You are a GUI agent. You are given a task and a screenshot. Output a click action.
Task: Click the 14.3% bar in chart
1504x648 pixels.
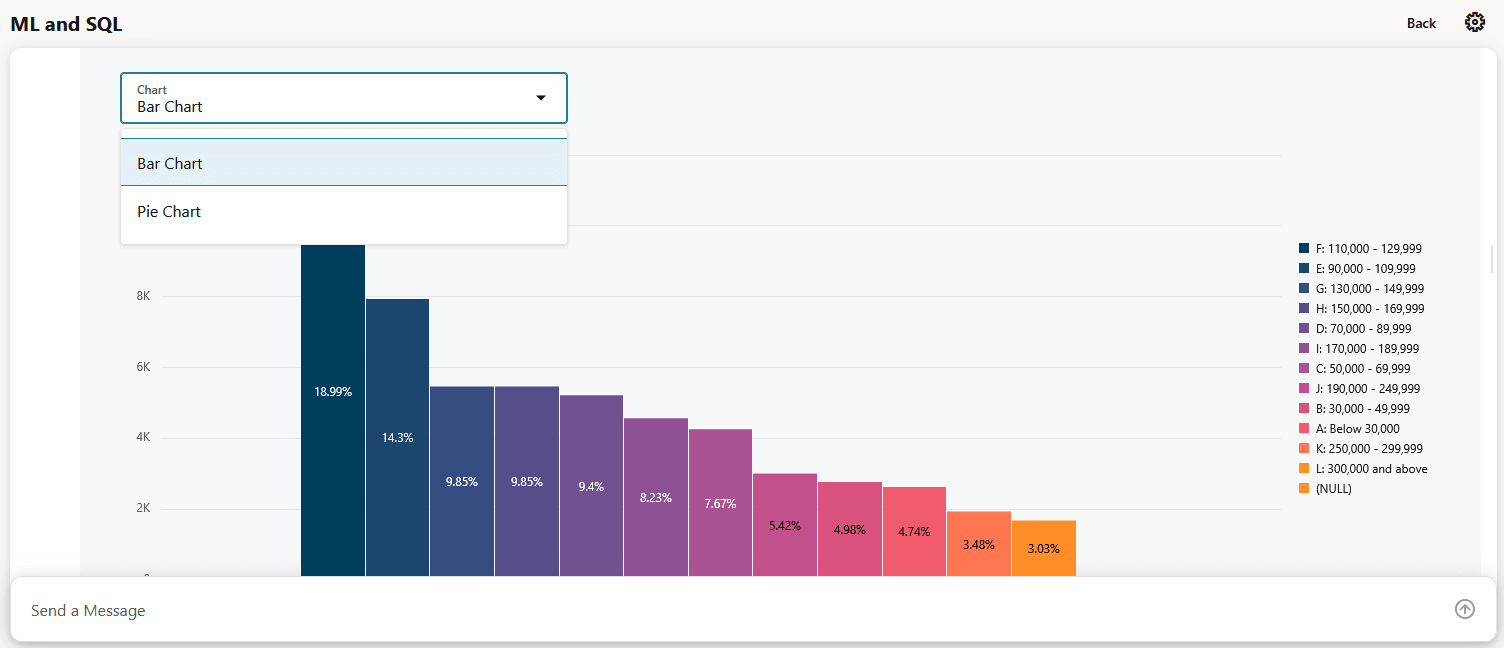click(397, 438)
